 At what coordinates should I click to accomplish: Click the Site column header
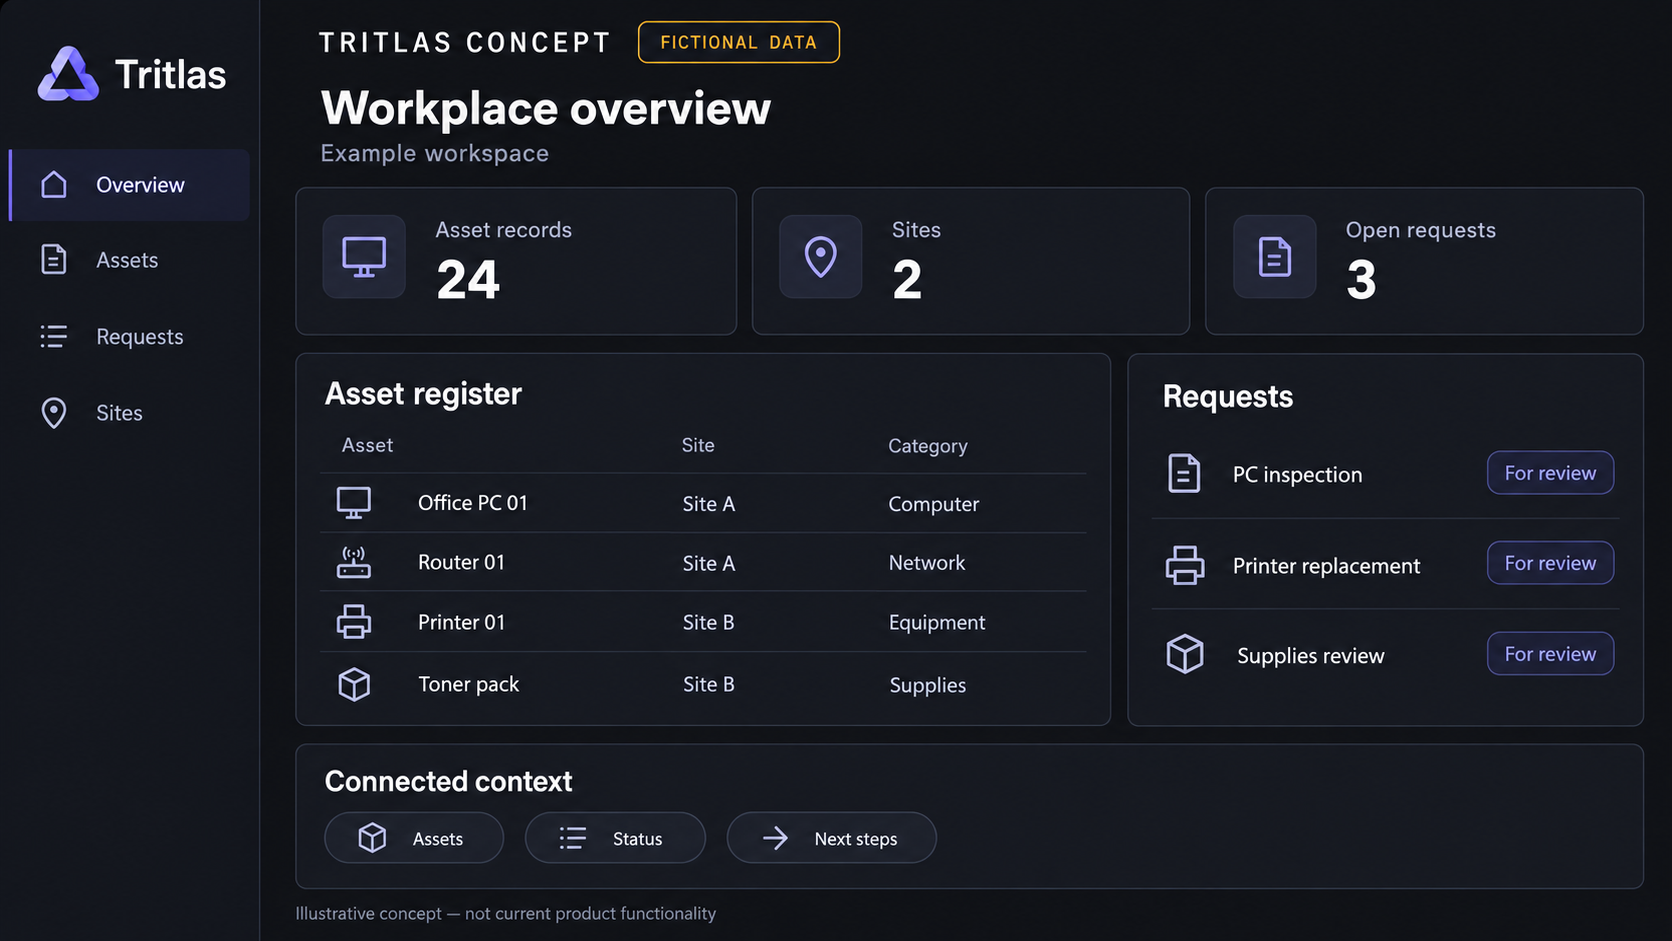click(x=698, y=445)
